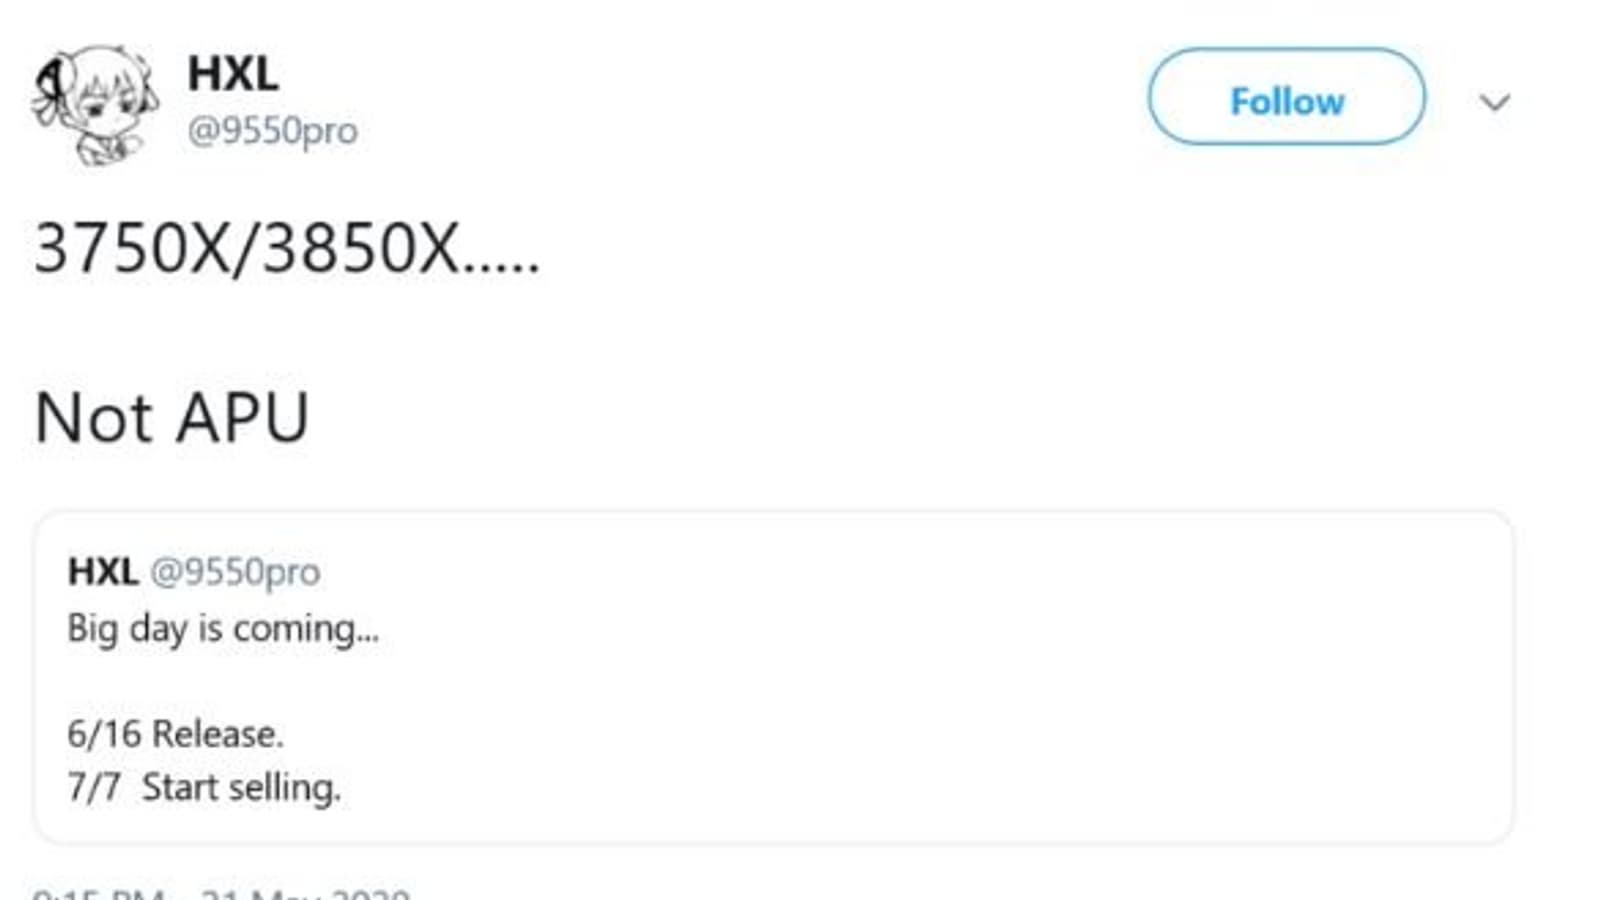The height and width of the screenshot is (900, 1600).
Task: Click the word APU in the tweet
Action: (243, 417)
